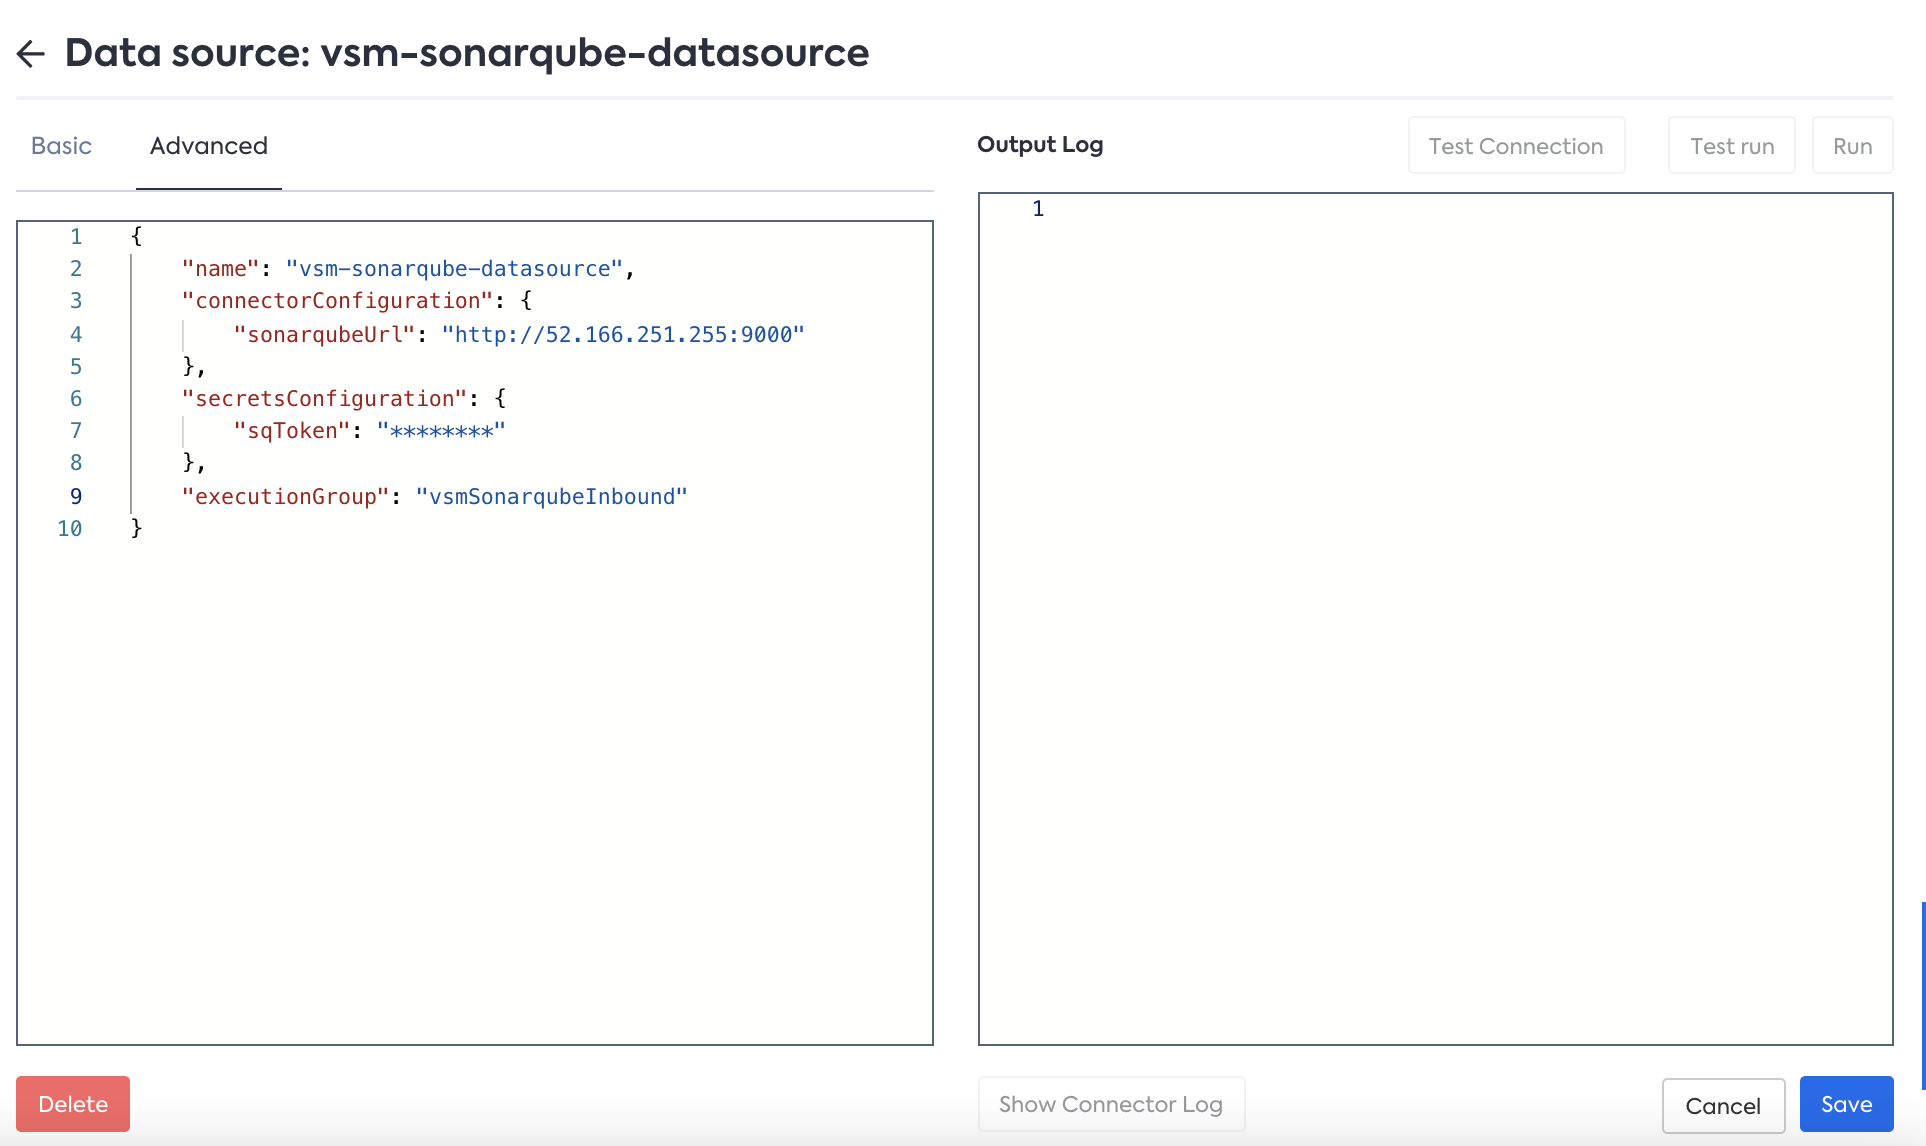Save the data source configuration
This screenshot has height=1146, width=1926.
pyautogui.click(x=1846, y=1104)
